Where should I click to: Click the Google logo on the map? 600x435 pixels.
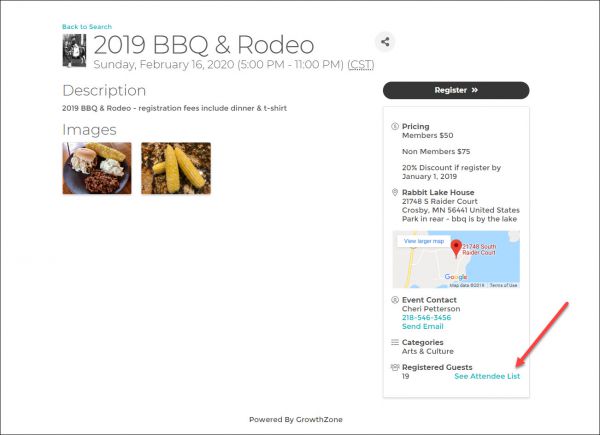[x=455, y=277]
